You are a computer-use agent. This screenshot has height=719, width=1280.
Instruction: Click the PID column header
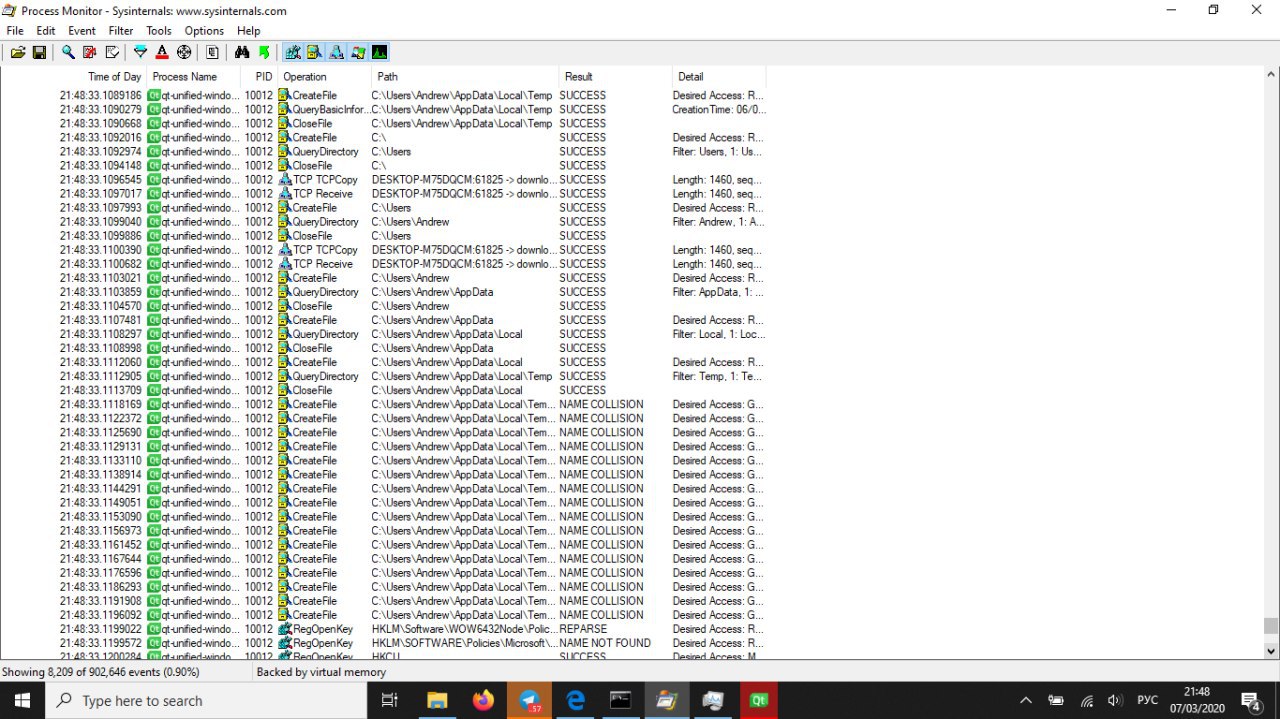[259, 76]
